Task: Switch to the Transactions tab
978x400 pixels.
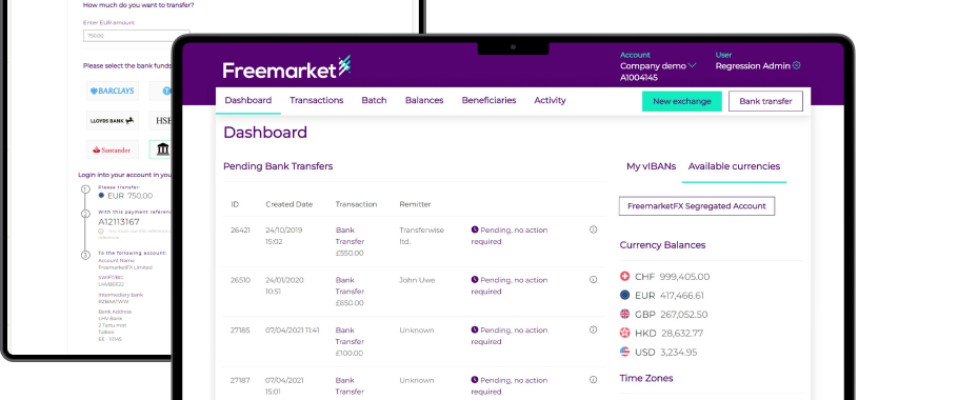Action: 316,100
